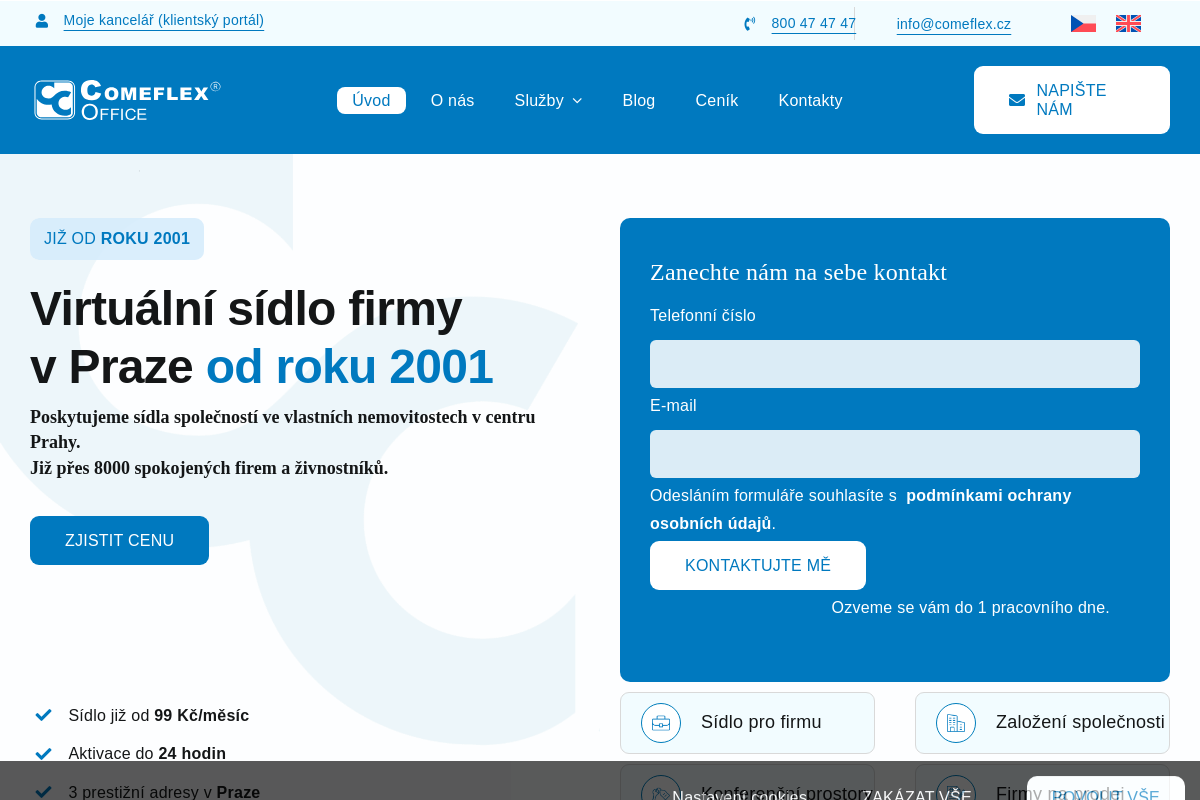Click the info@comeflex.cz email link
The image size is (1200, 800).
click(x=954, y=24)
